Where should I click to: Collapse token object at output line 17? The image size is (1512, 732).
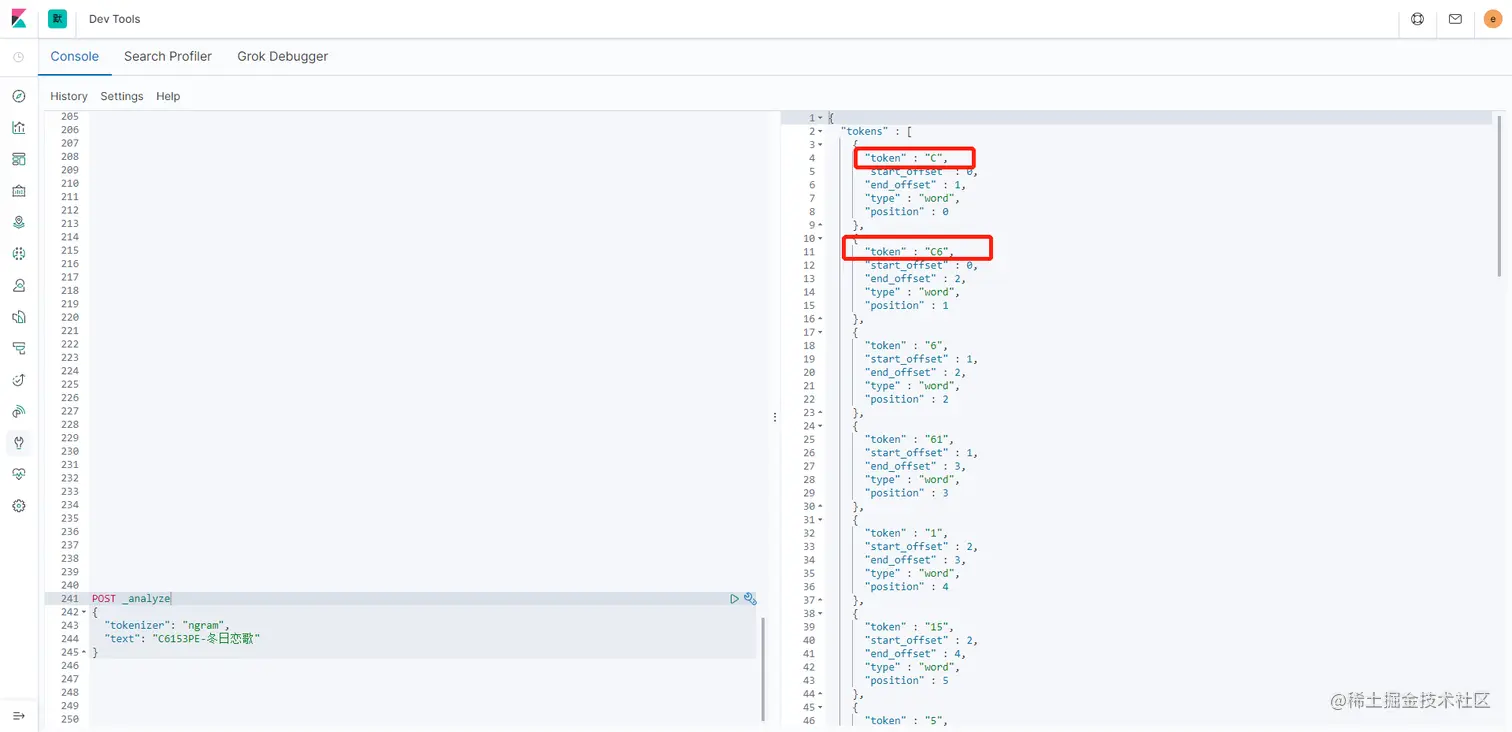(x=821, y=332)
